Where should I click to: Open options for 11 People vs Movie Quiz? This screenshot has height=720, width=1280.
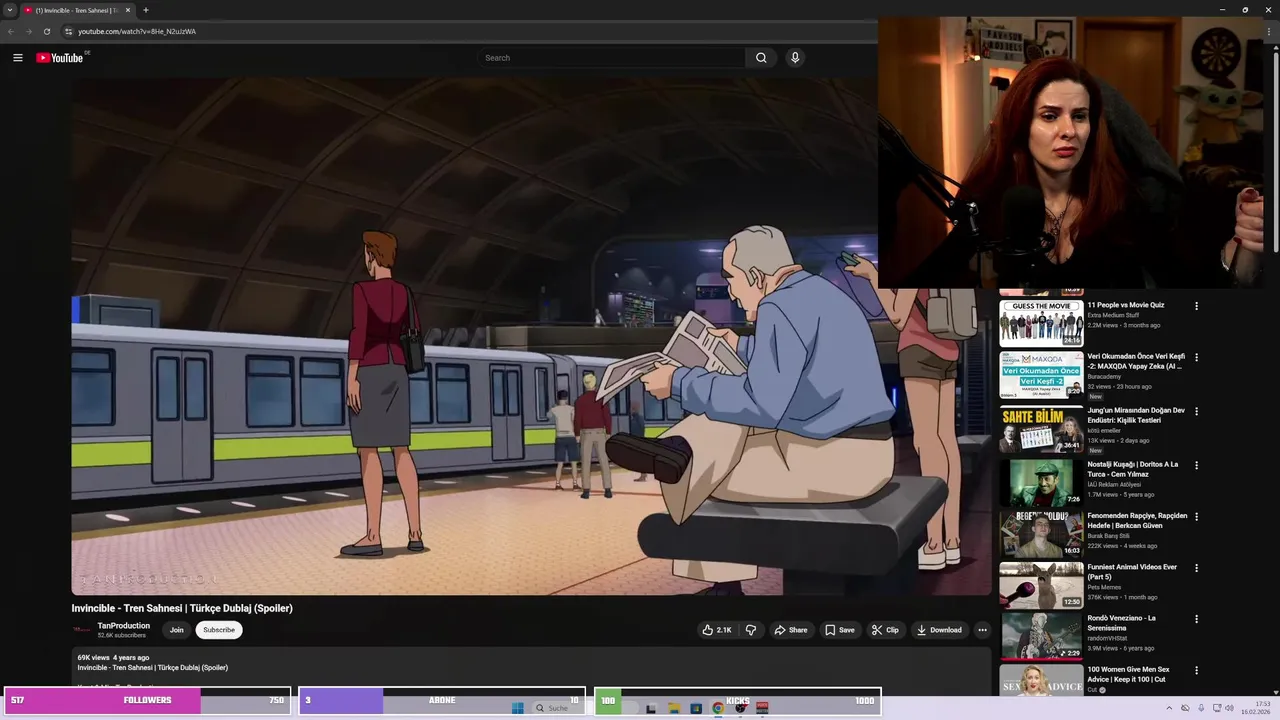click(x=1196, y=306)
